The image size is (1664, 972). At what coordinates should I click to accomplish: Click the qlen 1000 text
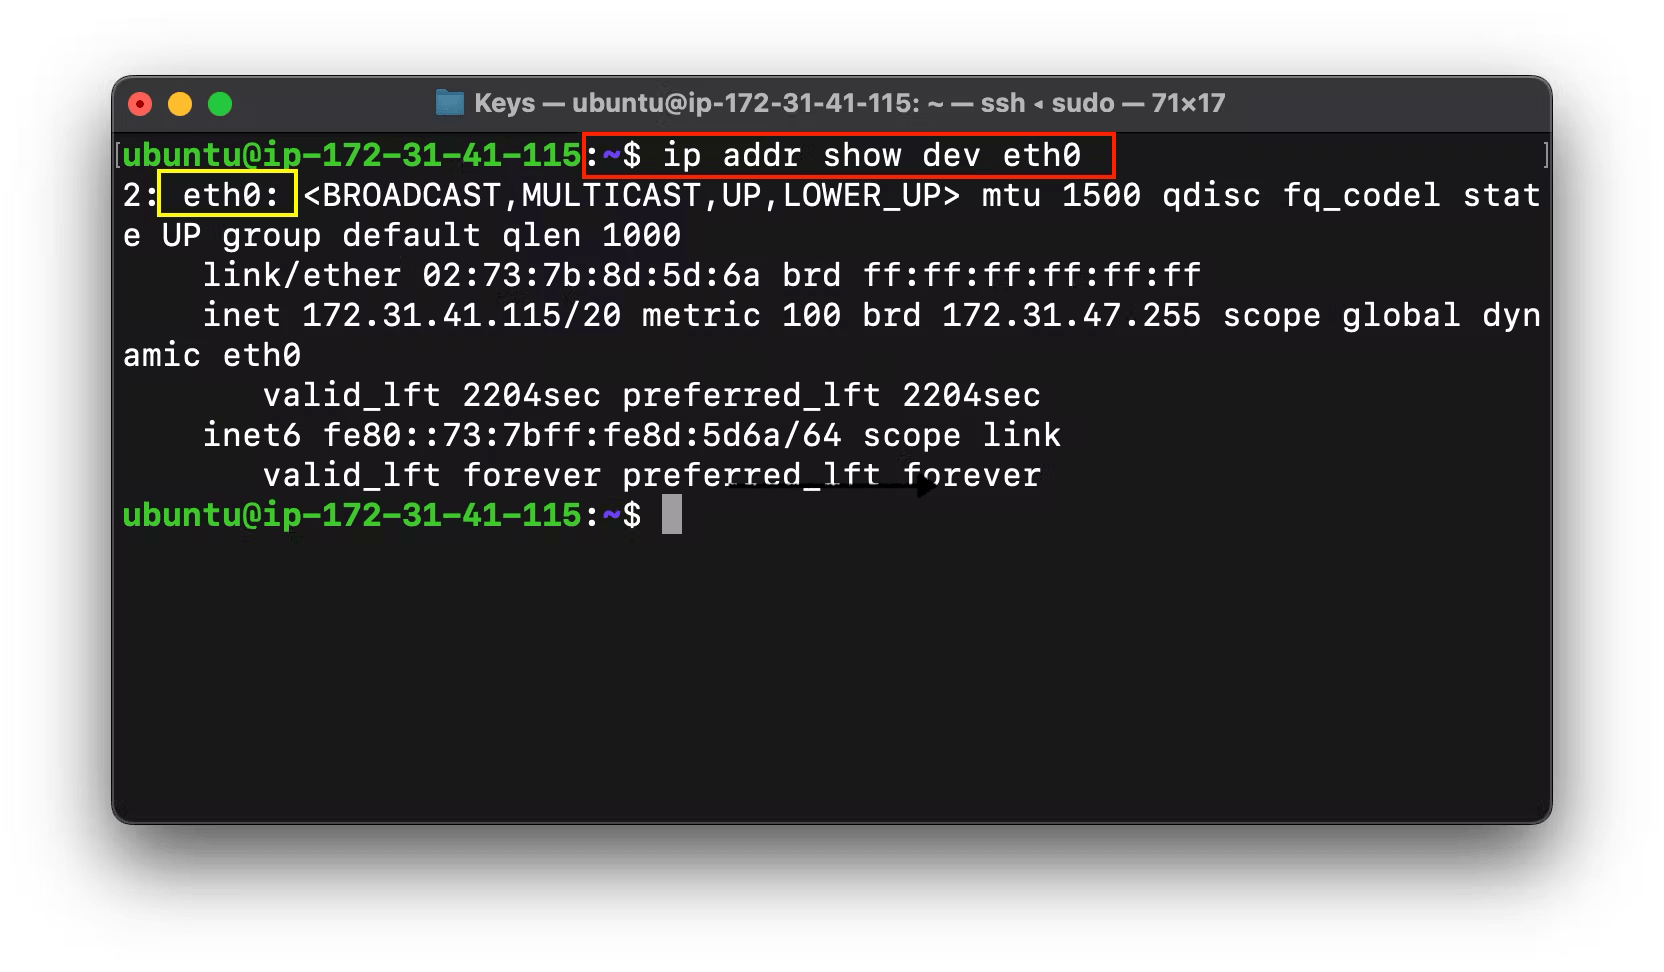pyautogui.click(x=591, y=235)
